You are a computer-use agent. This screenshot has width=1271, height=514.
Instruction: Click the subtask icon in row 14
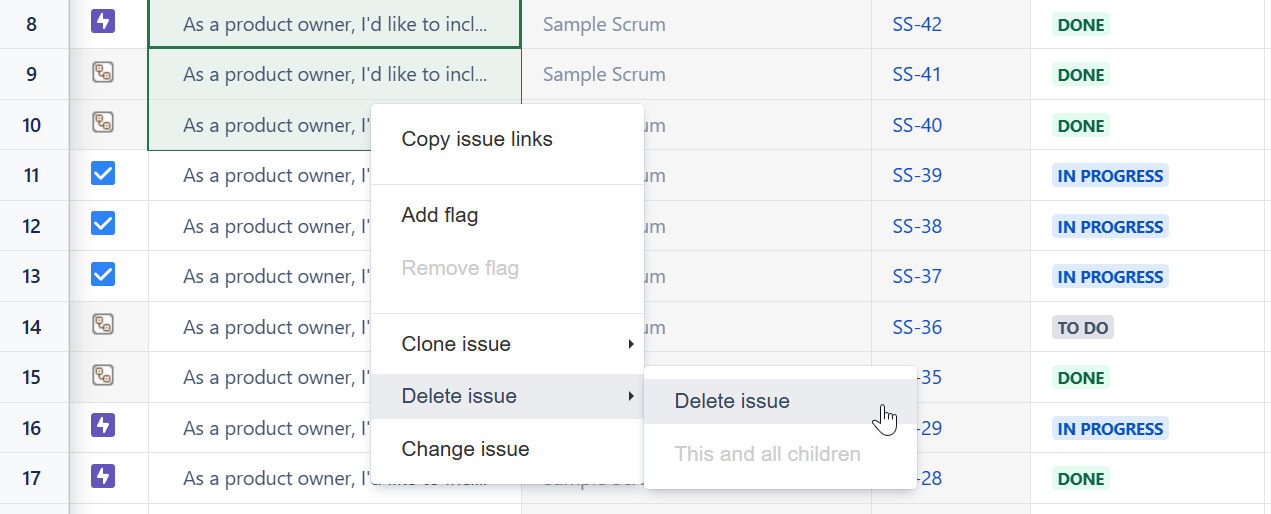(x=103, y=324)
